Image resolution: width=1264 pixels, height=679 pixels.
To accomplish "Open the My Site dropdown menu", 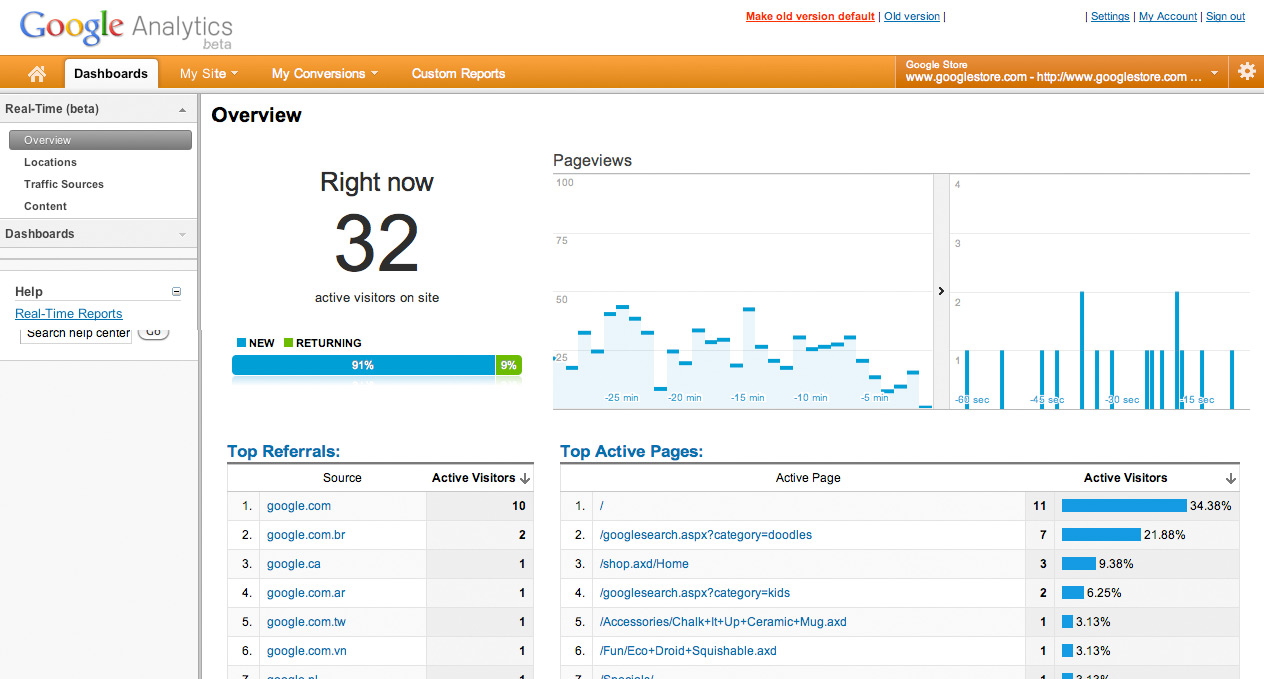I will (x=209, y=73).
